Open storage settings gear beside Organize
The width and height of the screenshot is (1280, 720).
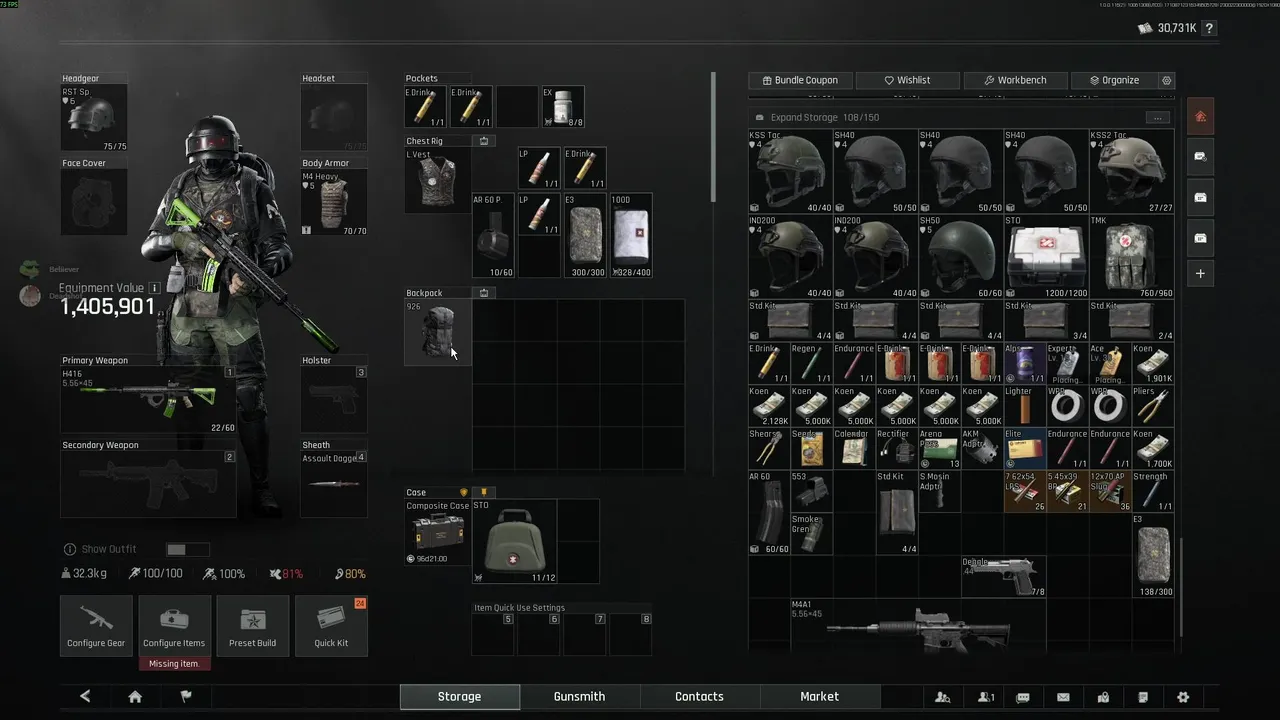1166,80
